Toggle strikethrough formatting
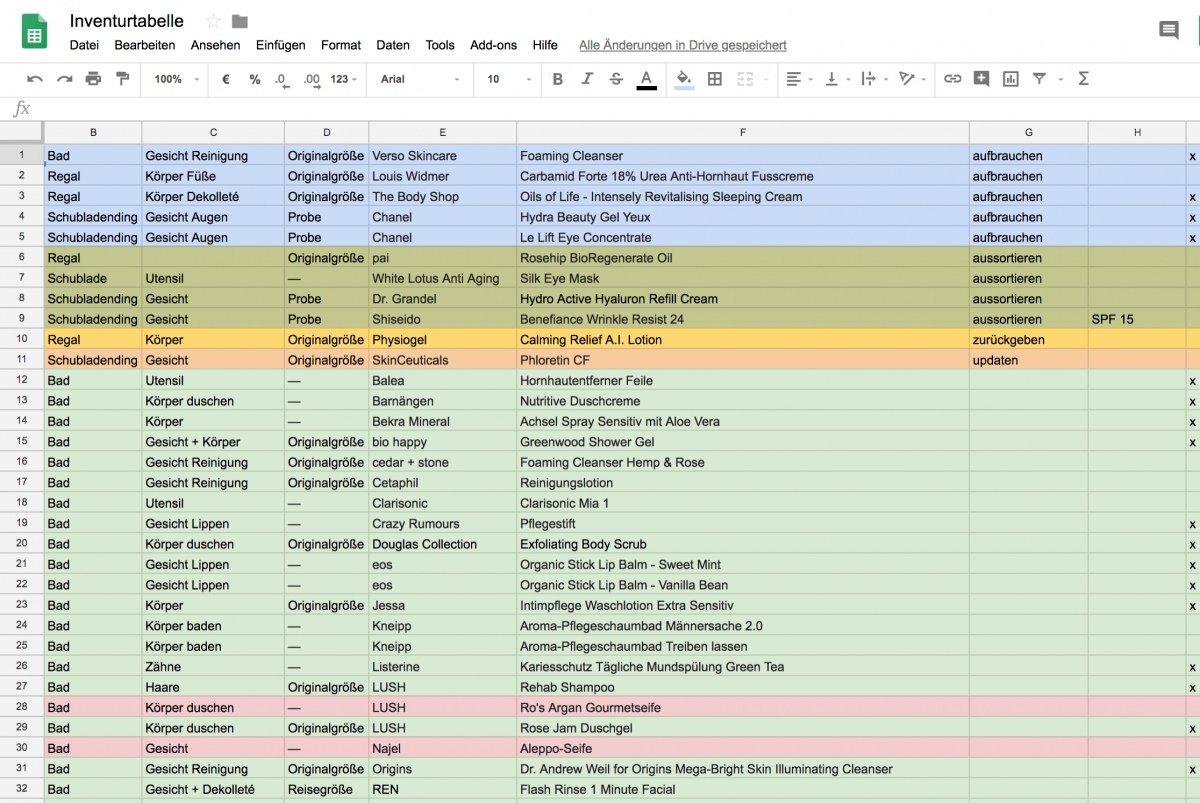 click(x=616, y=79)
